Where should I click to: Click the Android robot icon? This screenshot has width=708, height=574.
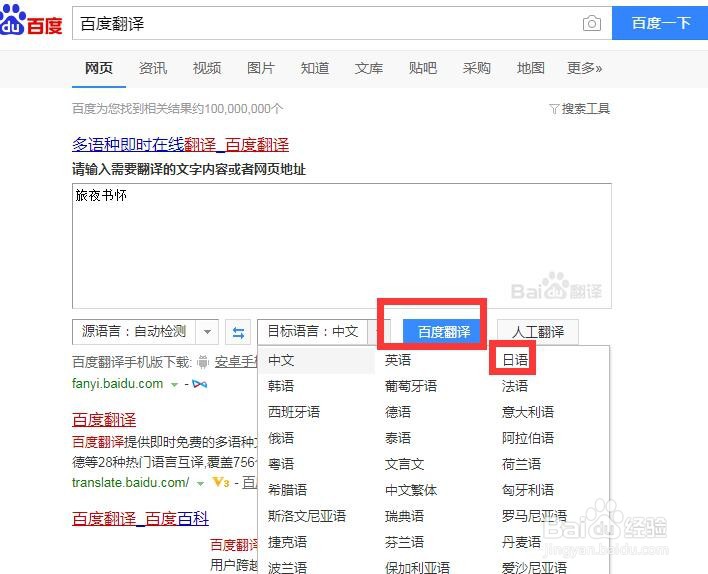coord(203,361)
